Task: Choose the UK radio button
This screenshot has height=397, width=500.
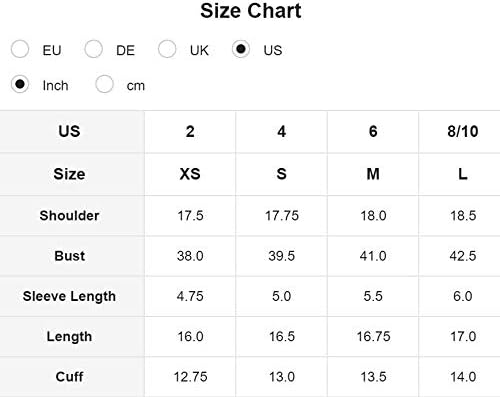Action: tap(167, 49)
